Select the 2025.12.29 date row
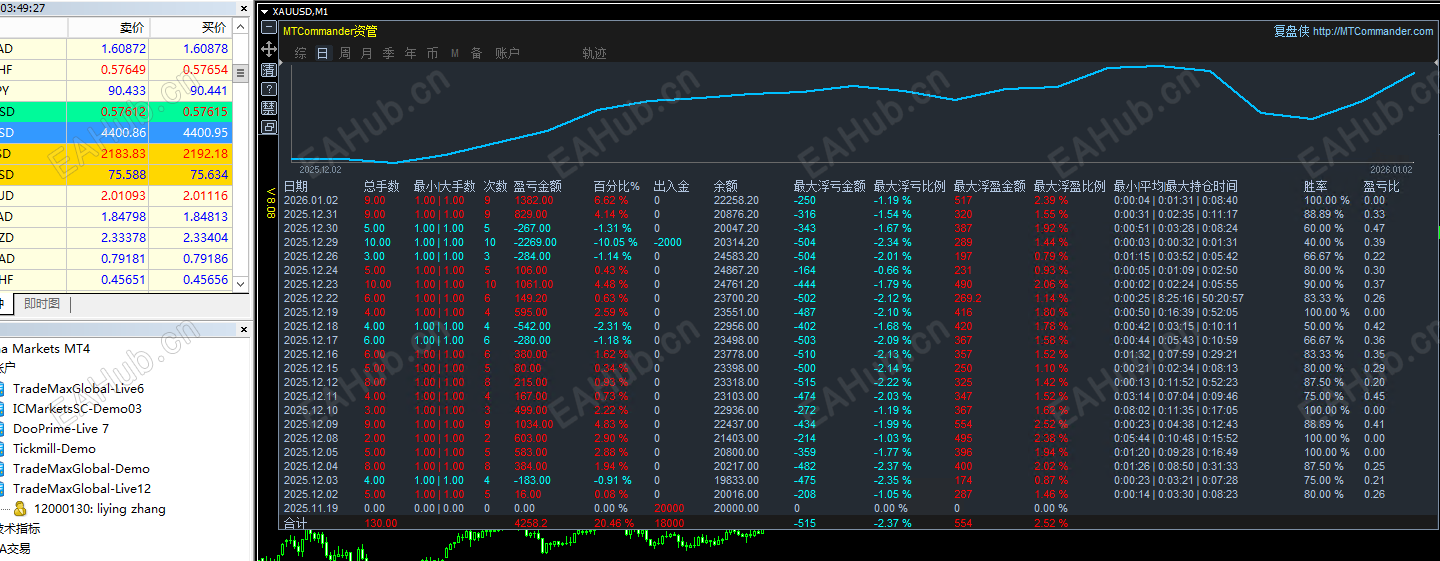This screenshot has height=561, width=1440. [x=310, y=242]
